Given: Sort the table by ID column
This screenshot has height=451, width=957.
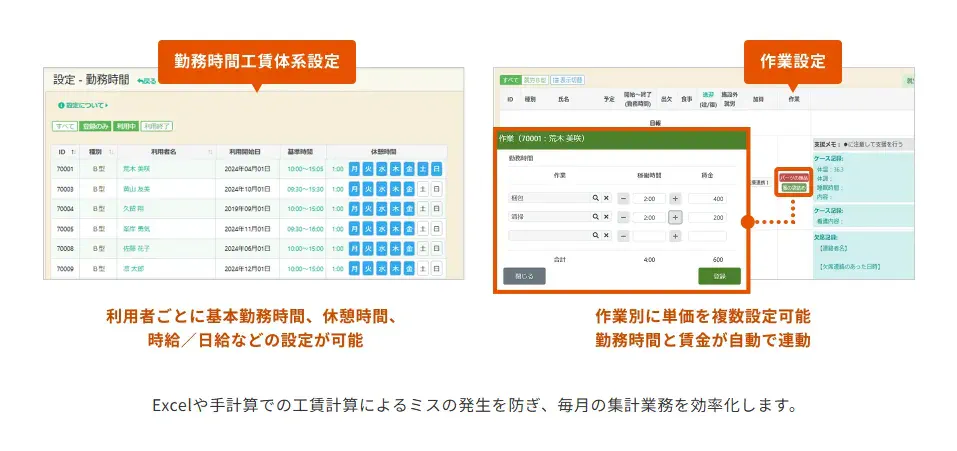Looking at the screenshot, I should tap(65, 152).
